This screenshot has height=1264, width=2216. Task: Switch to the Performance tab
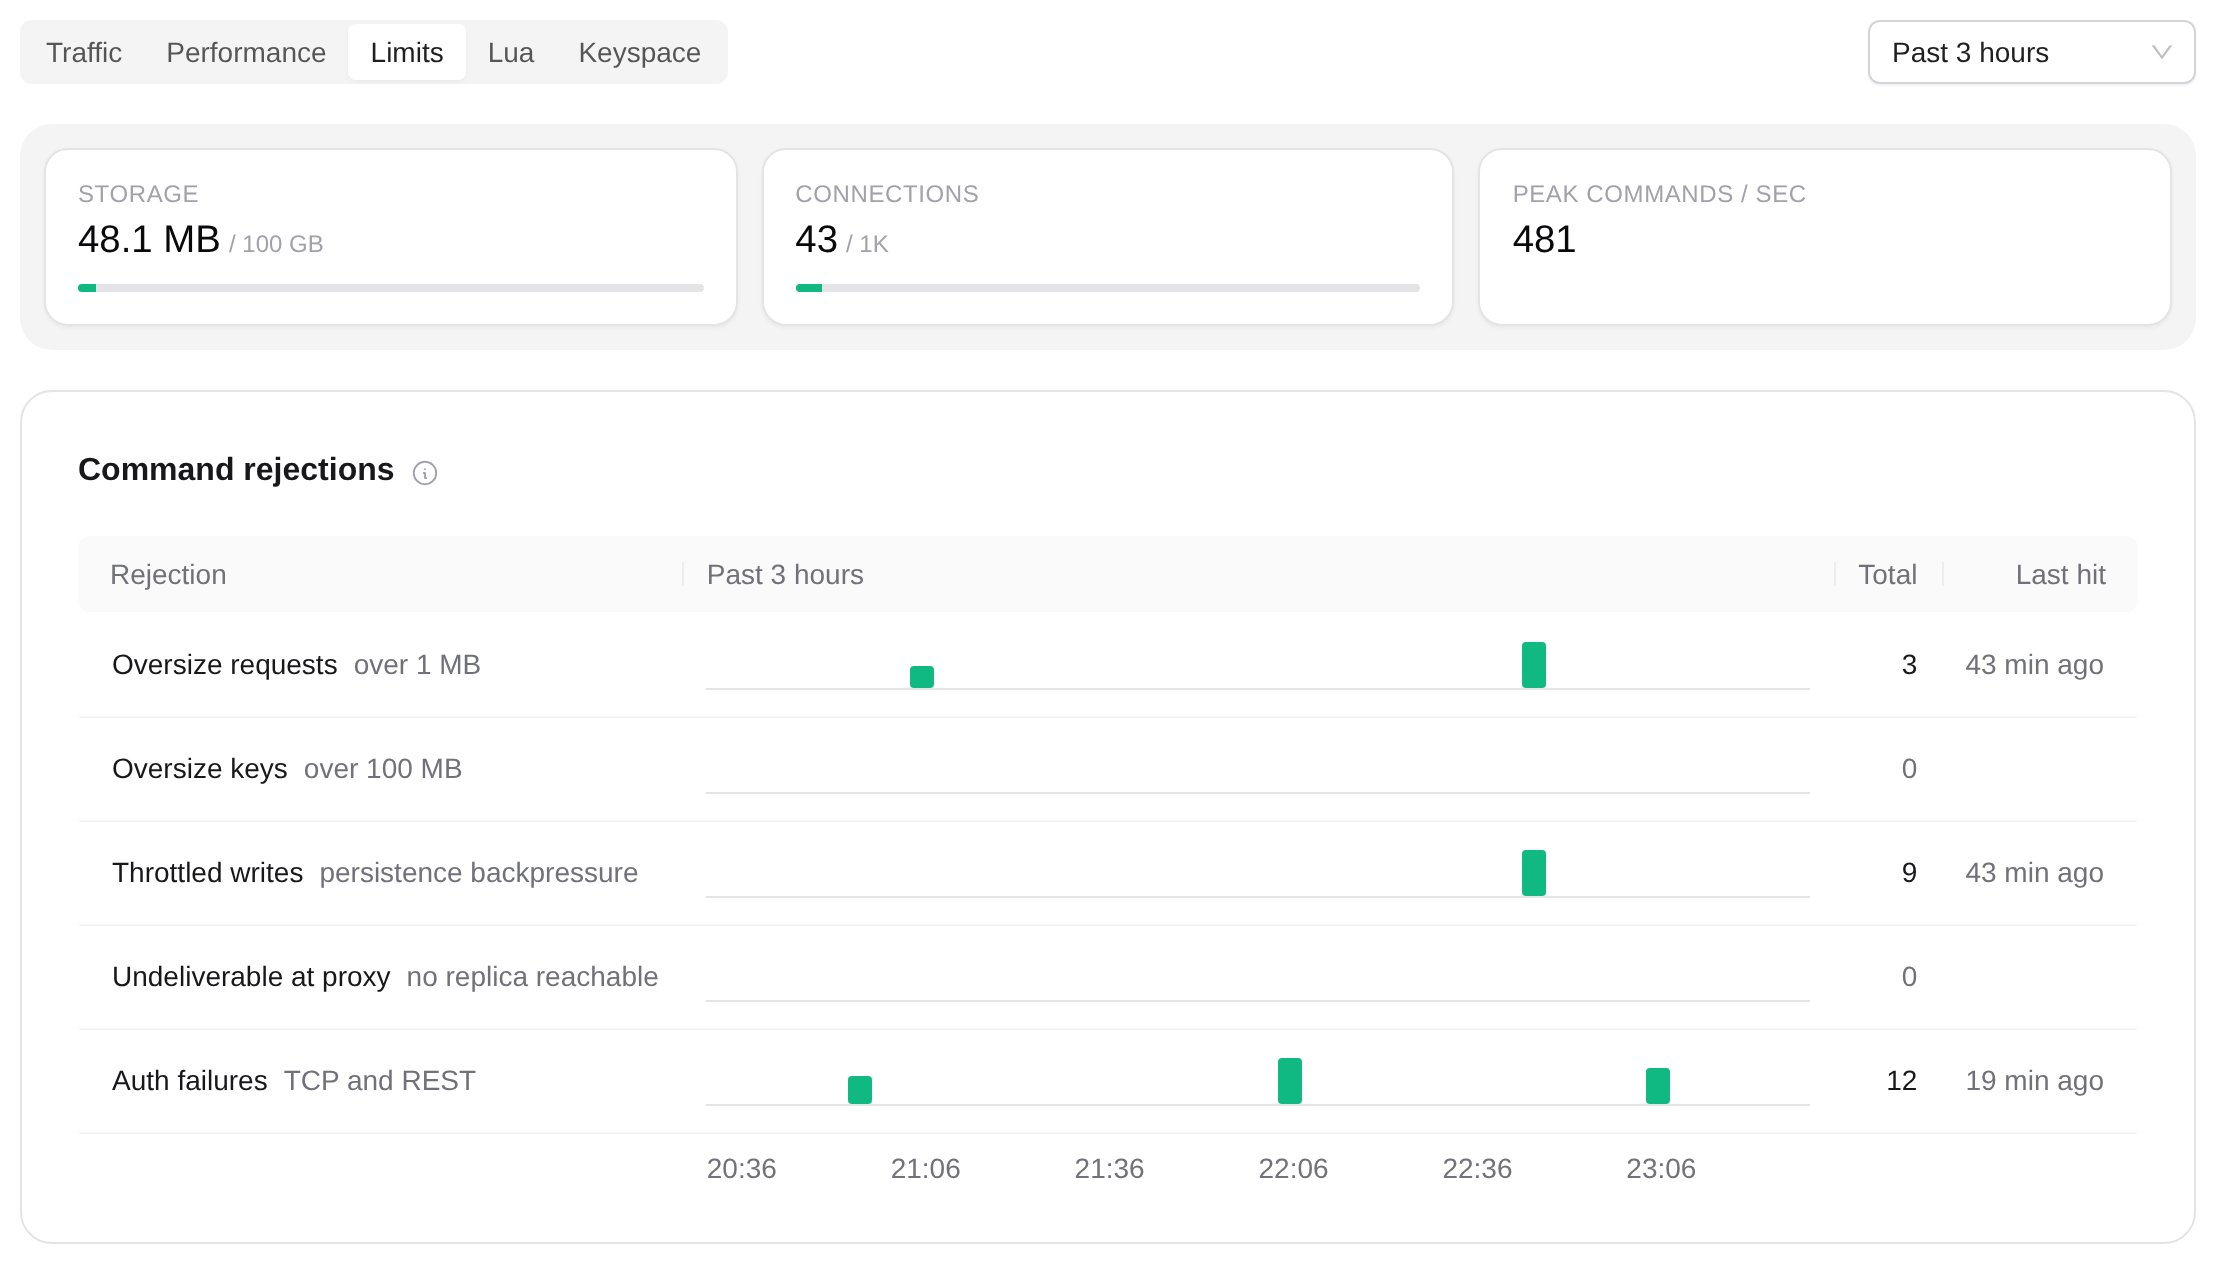click(246, 52)
